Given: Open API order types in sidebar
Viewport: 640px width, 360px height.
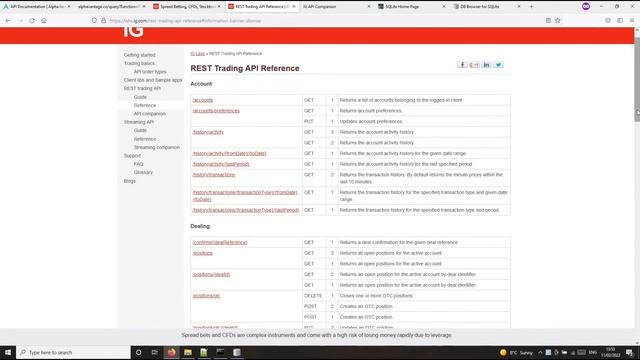Looking at the screenshot, I should 150,71.
